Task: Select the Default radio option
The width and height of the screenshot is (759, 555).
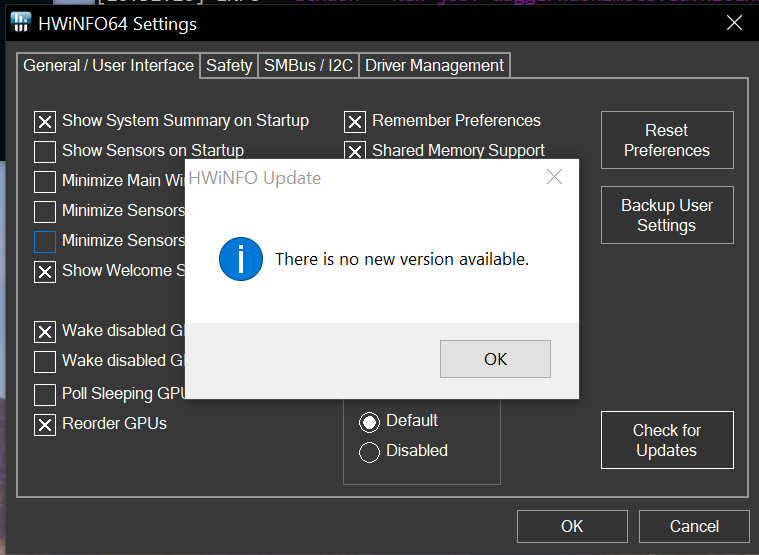Action: (x=369, y=422)
